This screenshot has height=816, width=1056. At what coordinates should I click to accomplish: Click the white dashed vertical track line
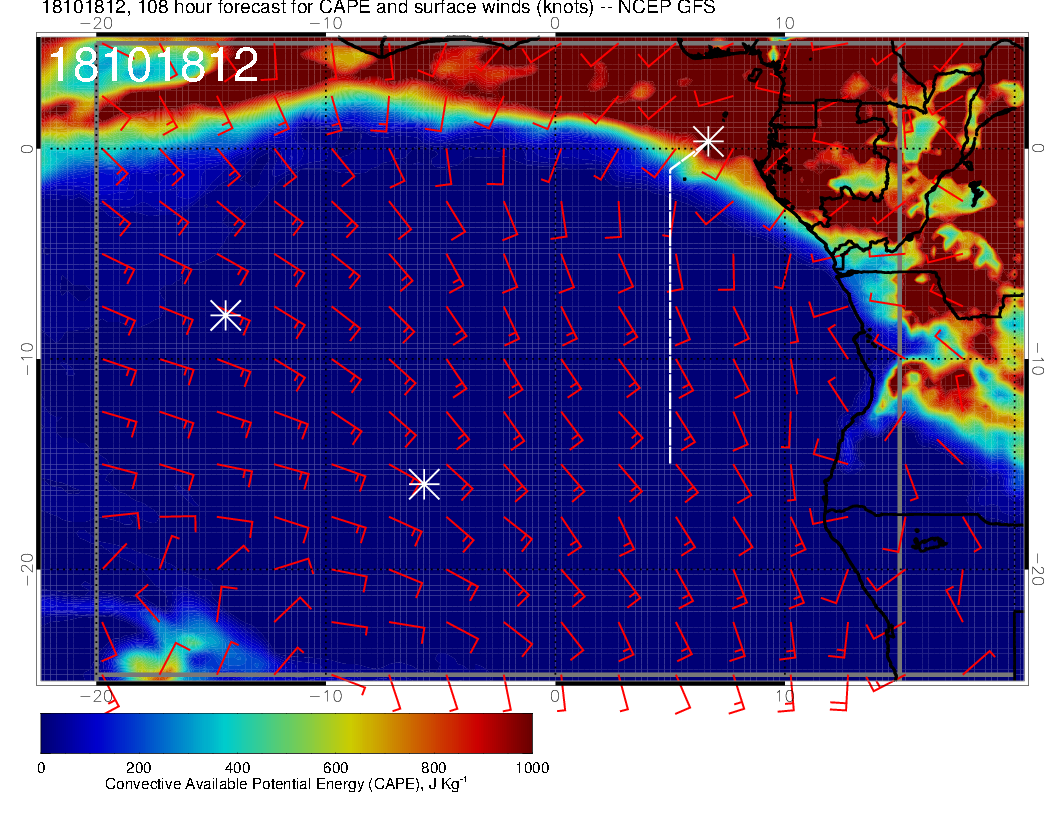pos(670,330)
